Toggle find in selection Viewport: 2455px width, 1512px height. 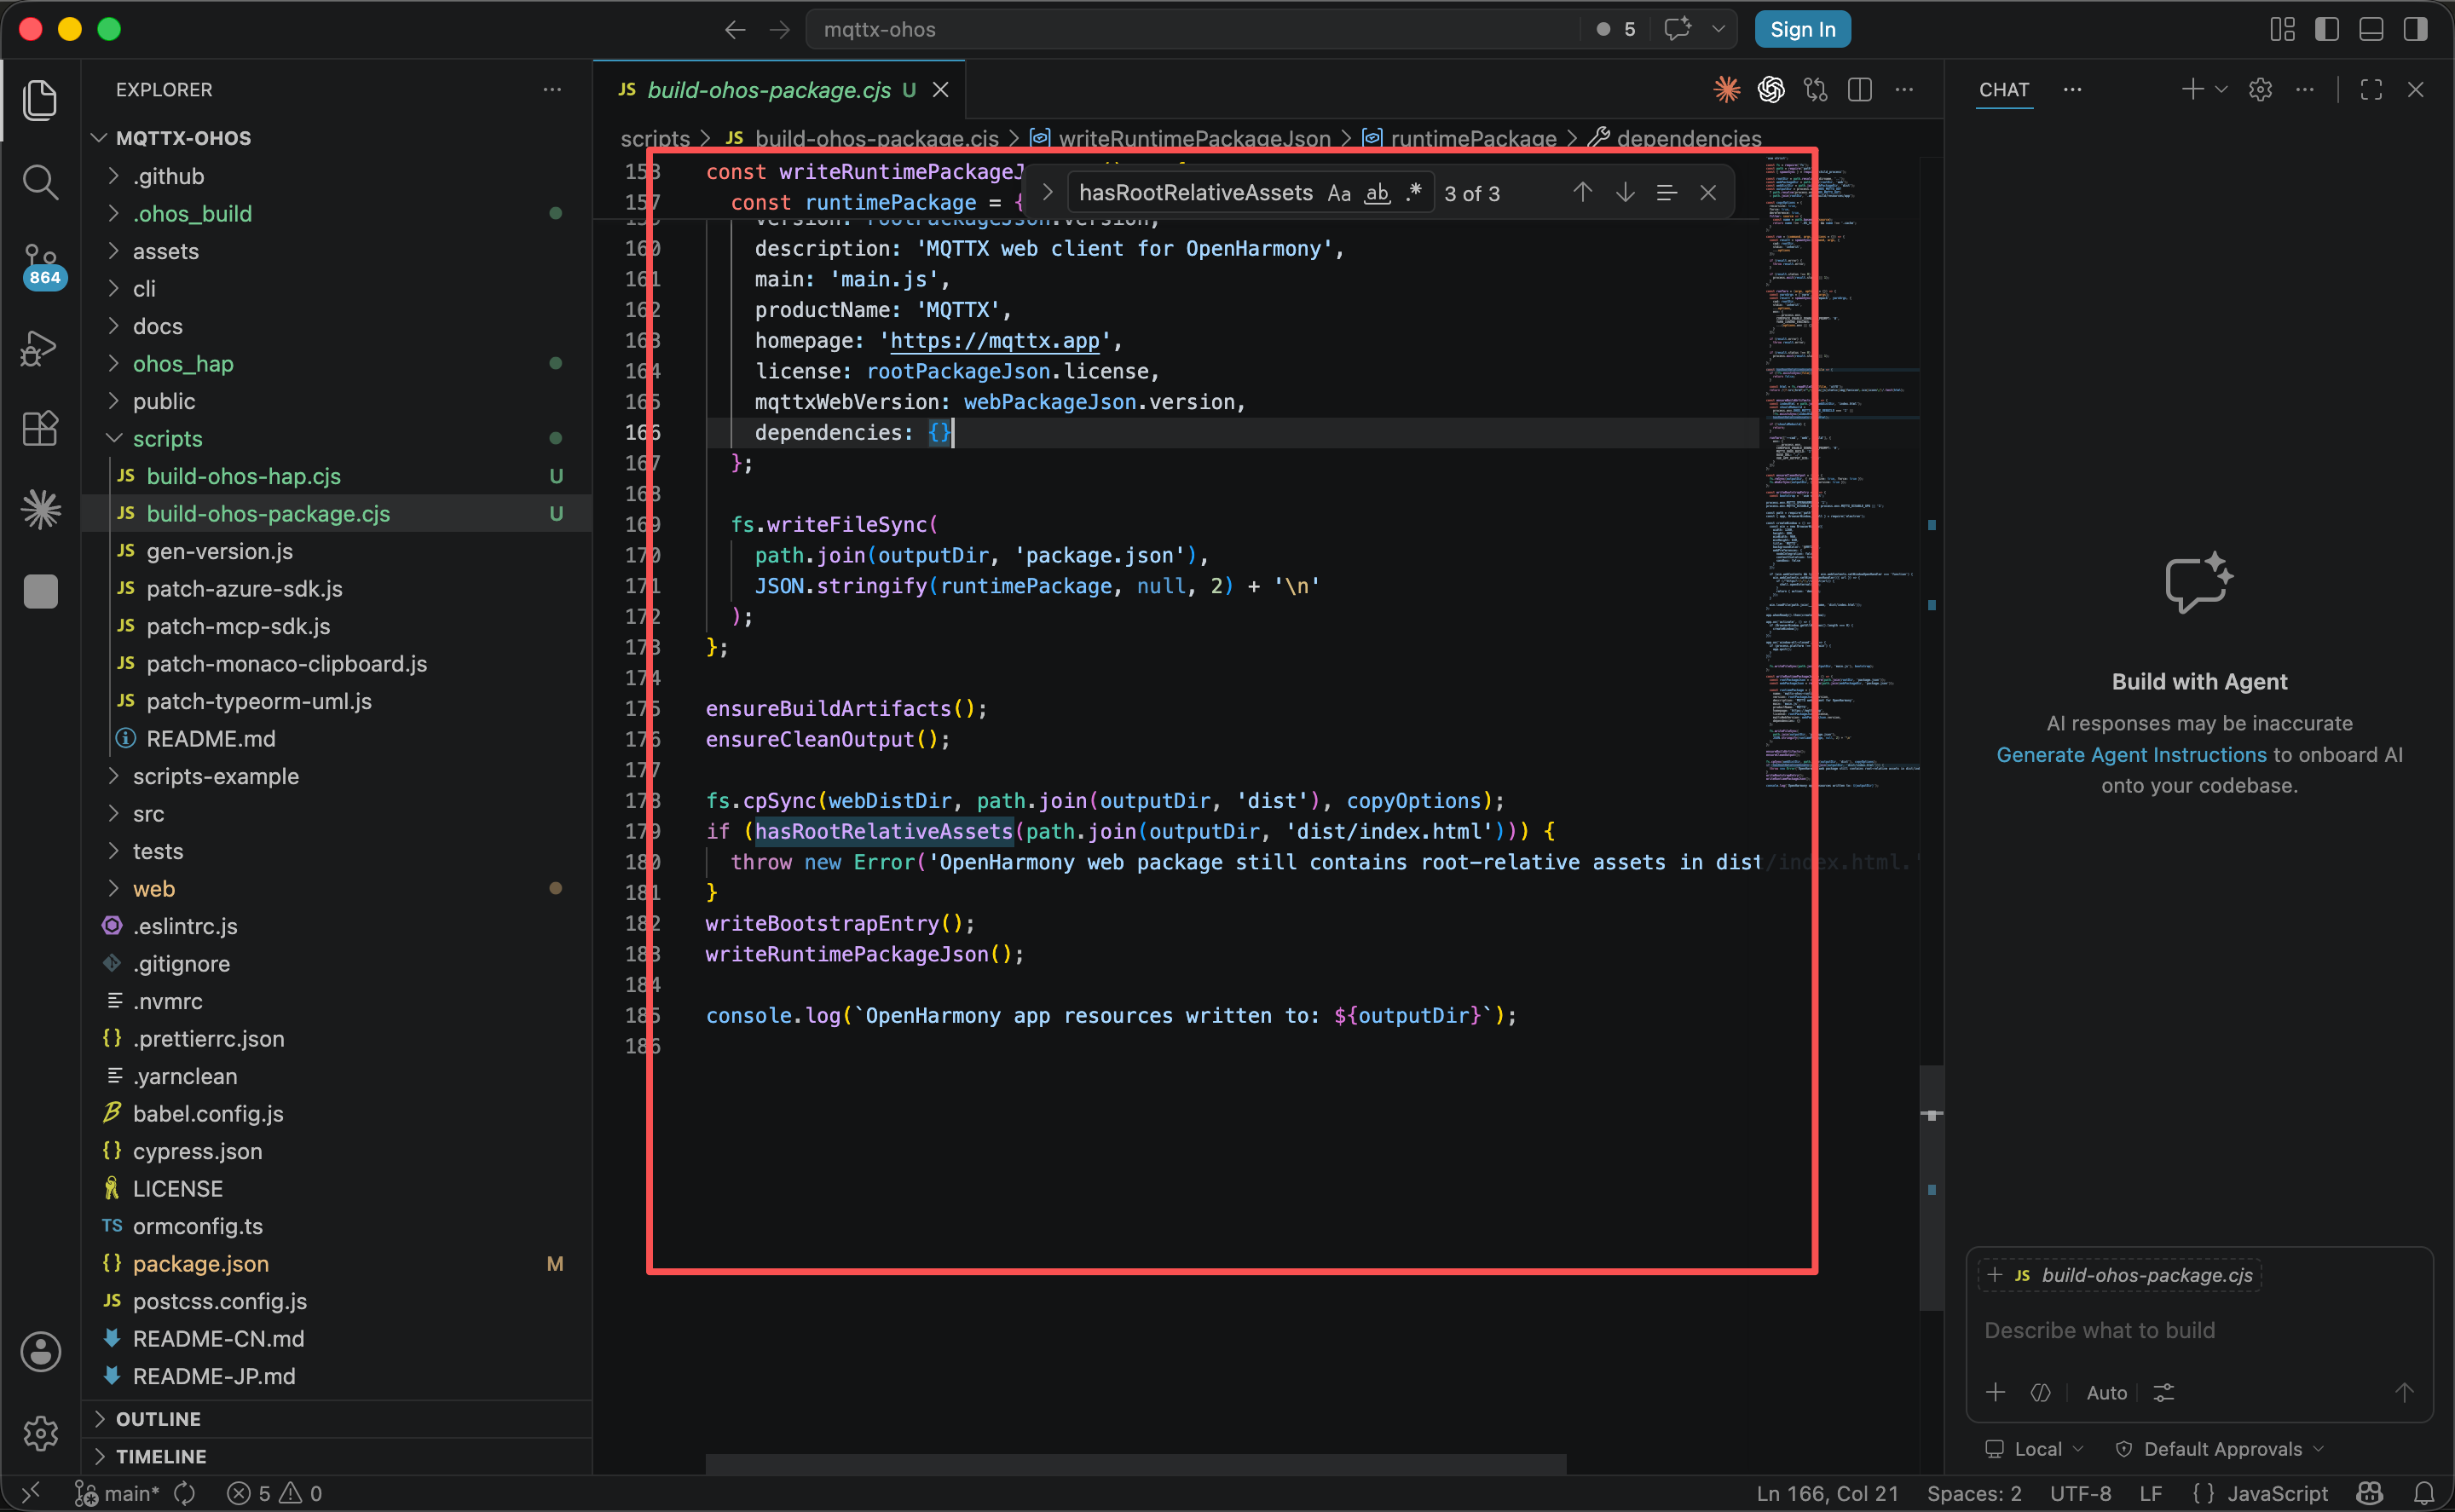click(x=1666, y=192)
